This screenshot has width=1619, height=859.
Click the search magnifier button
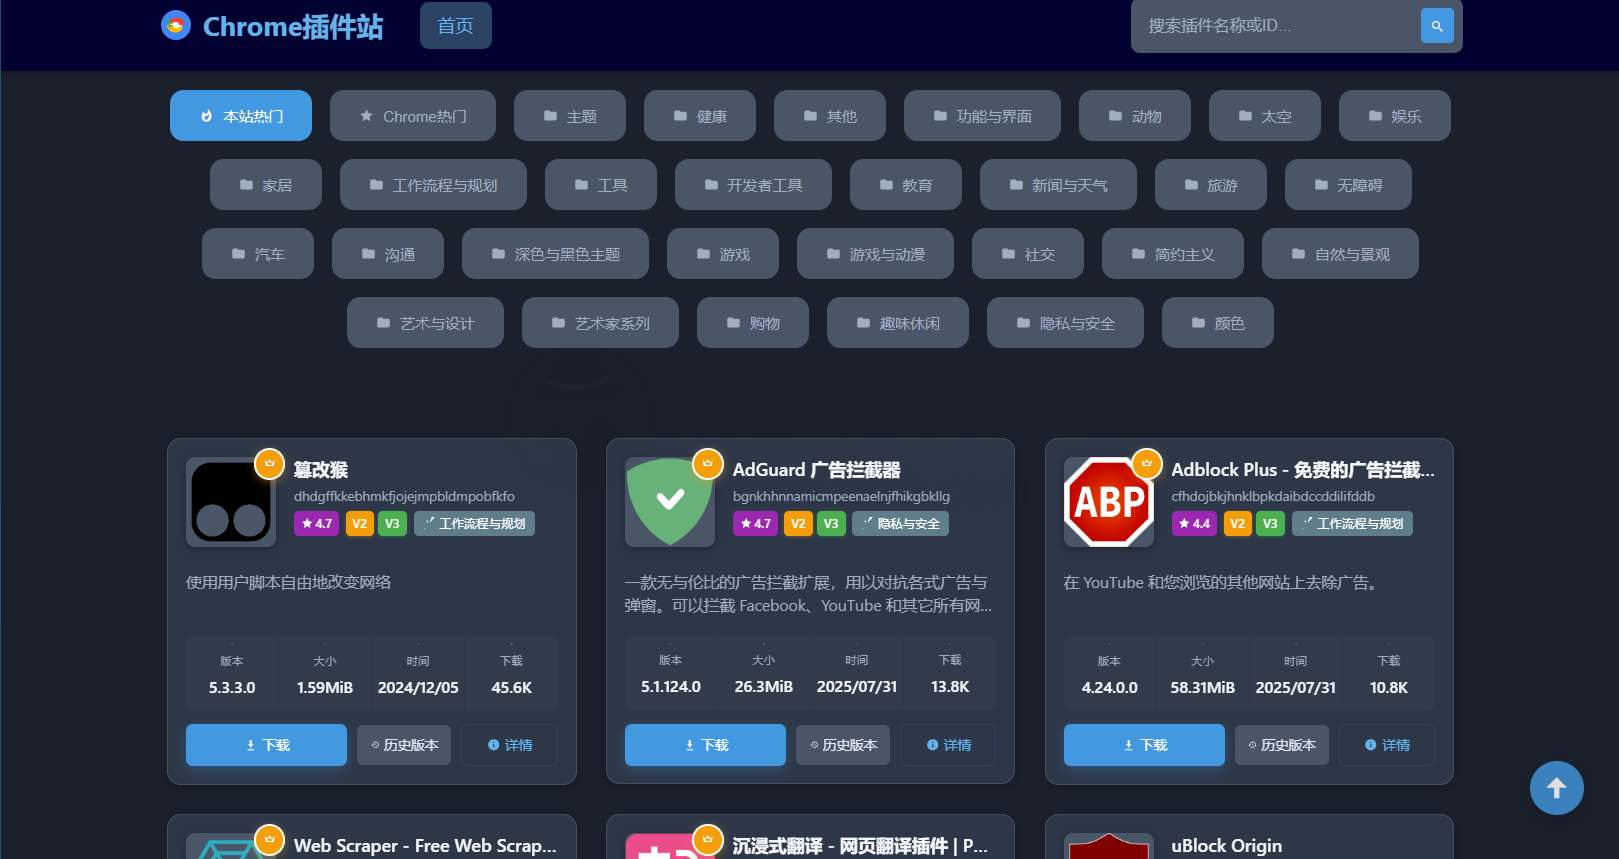pyautogui.click(x=1436, y=26)
